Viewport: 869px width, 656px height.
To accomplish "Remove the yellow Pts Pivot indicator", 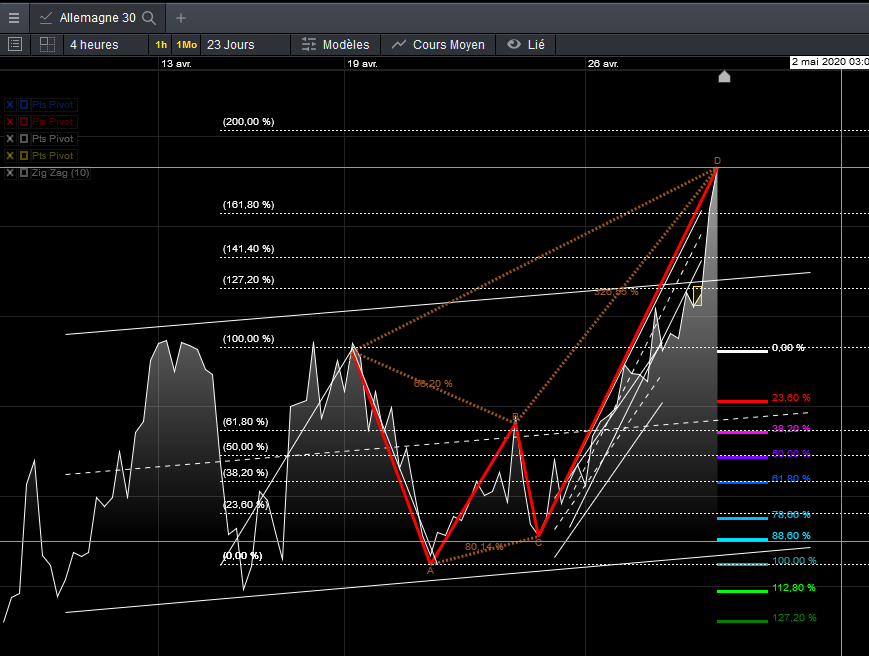I will point(10,156).
